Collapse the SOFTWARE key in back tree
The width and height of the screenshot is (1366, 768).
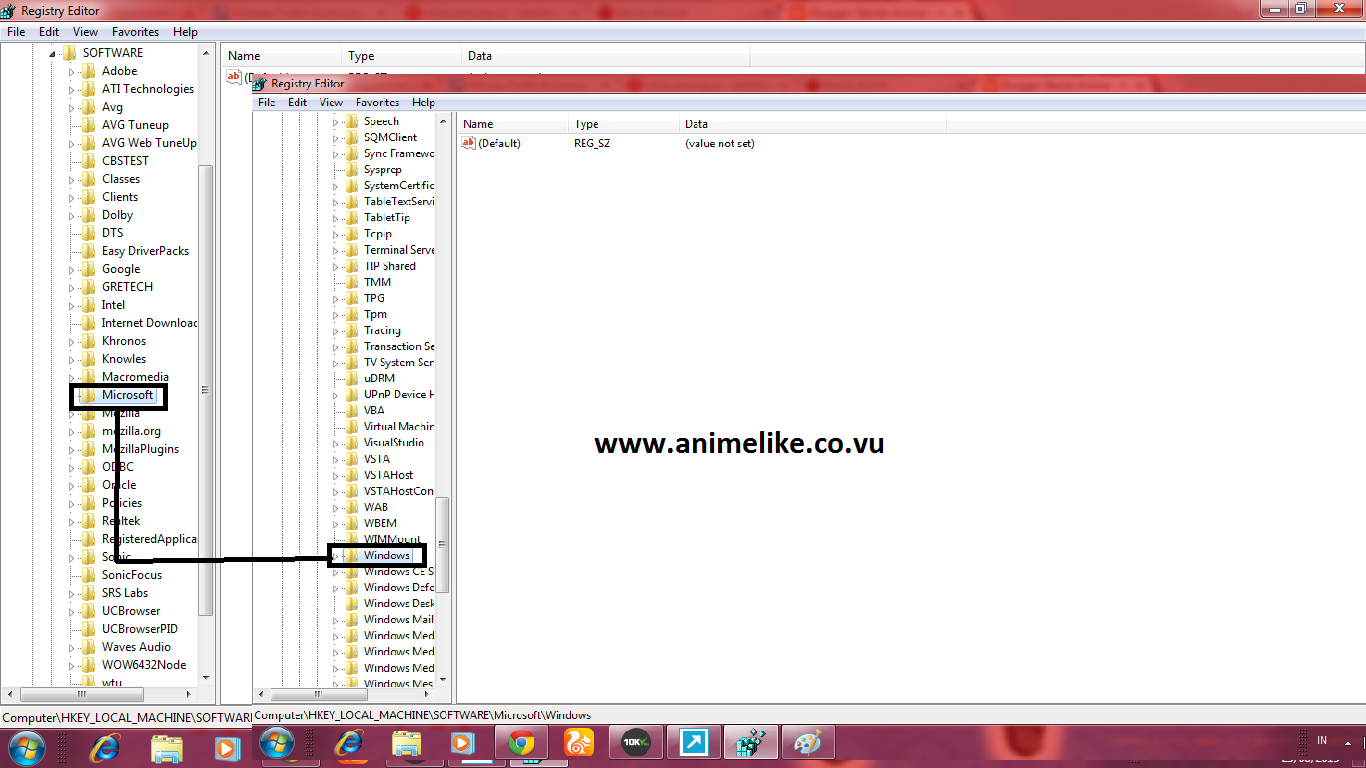coord(52,53)
